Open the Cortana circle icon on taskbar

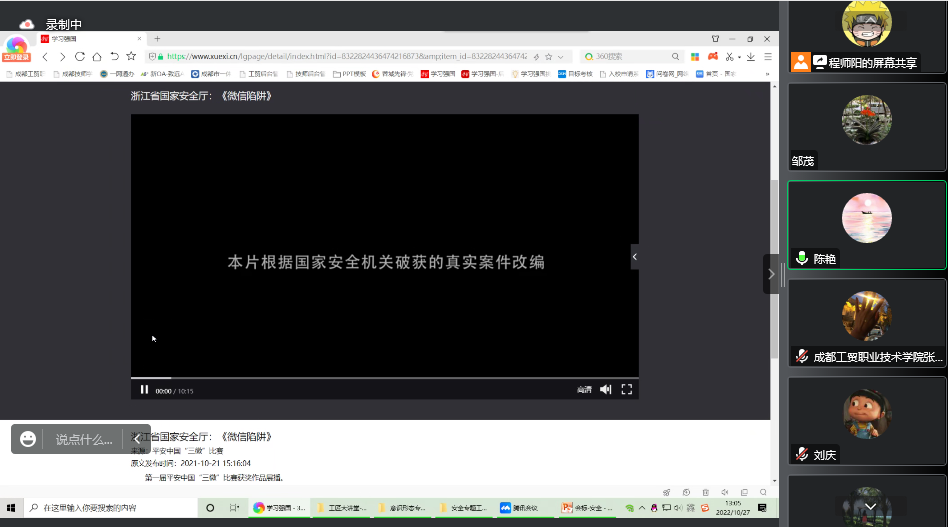(x=210, y=508)
